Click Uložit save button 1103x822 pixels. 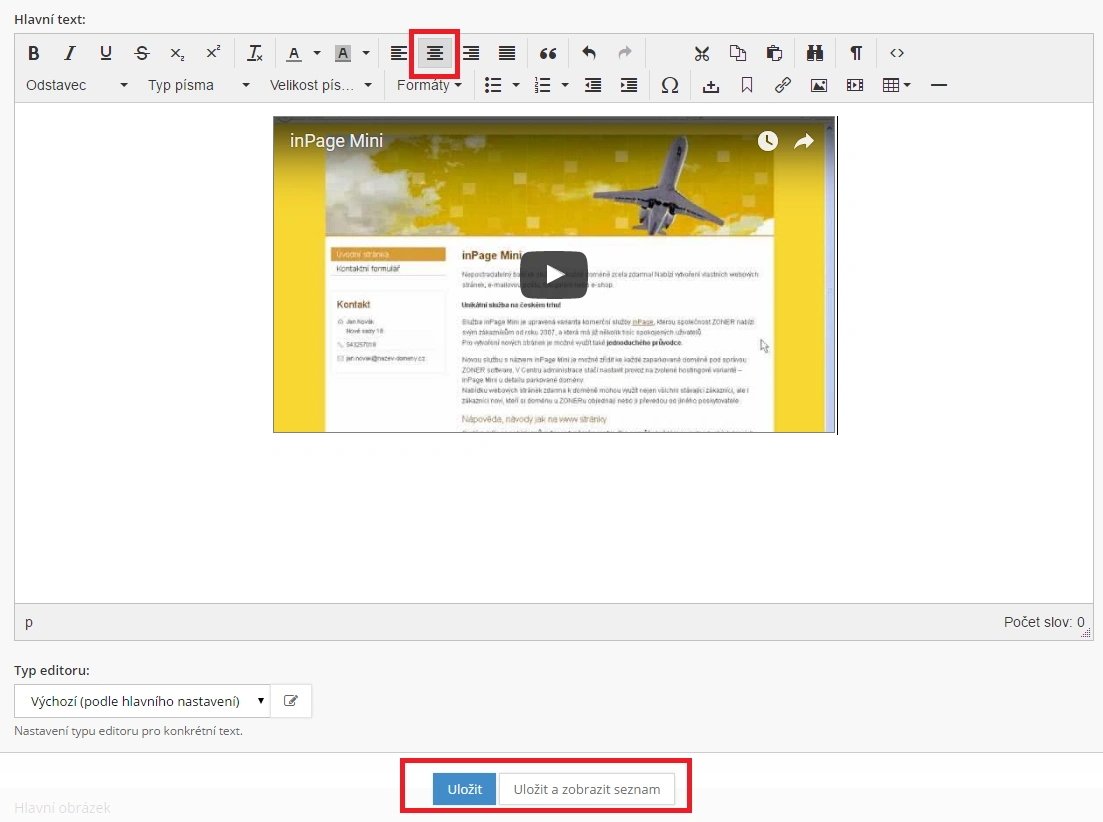(x=464, y=789)
